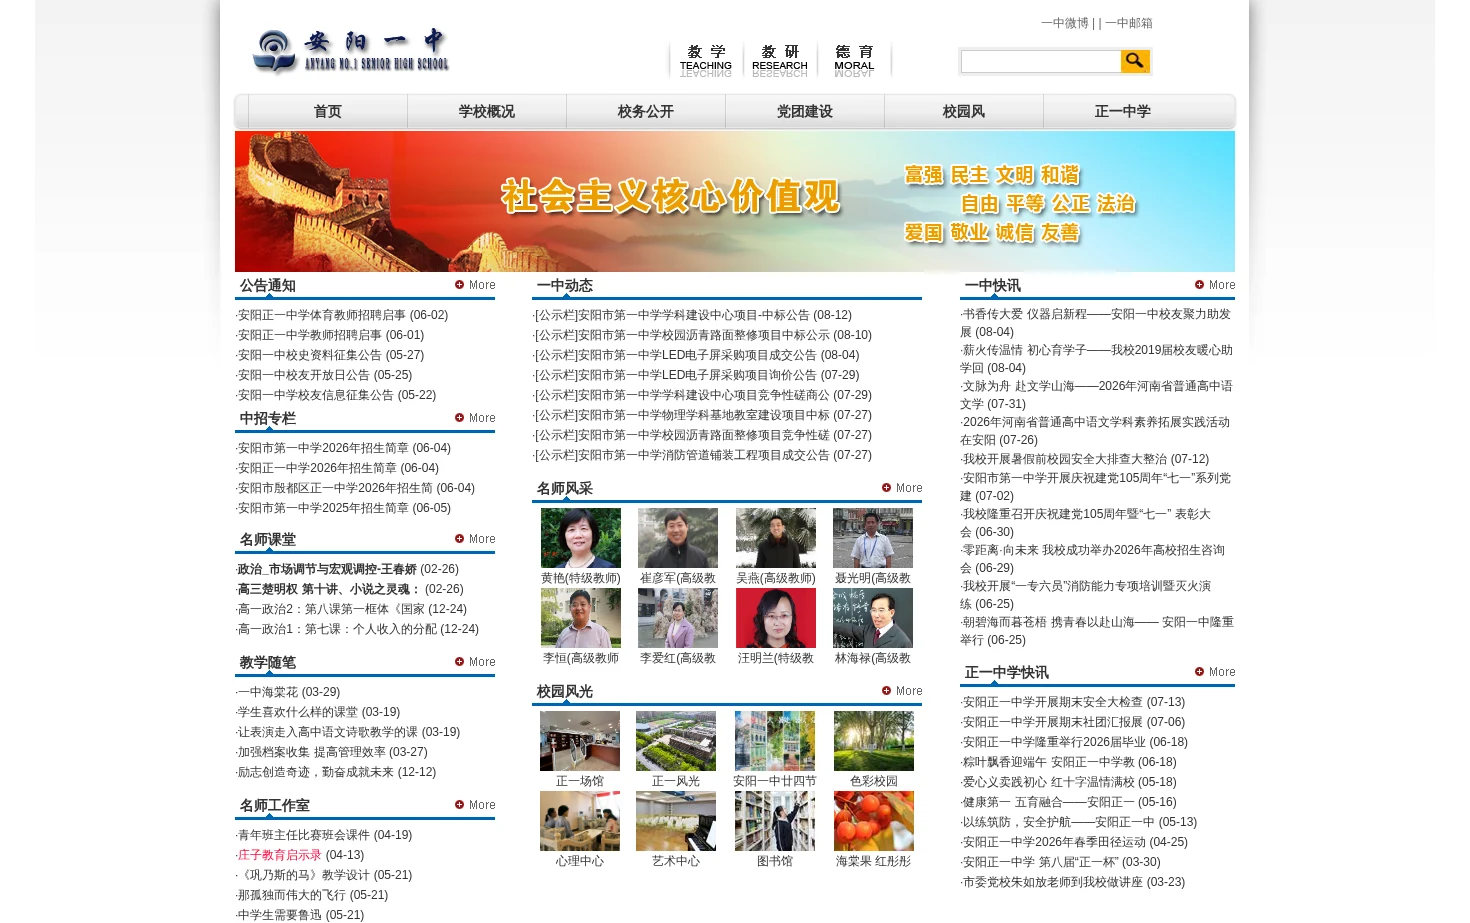
Task: Click 汪明兰 teacher photo
Action: (x=776, y=618)
